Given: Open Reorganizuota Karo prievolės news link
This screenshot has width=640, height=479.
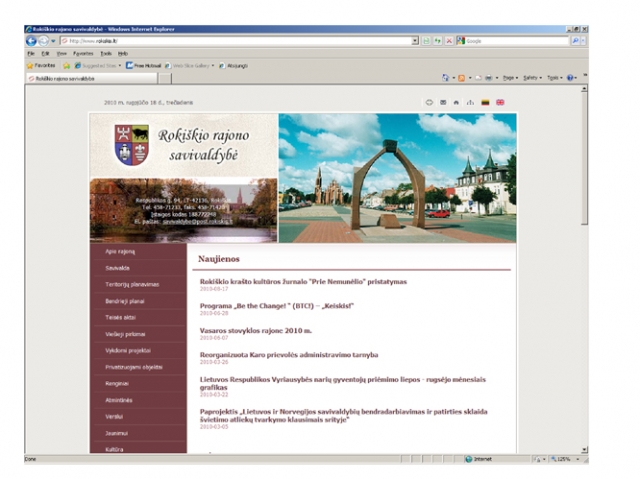Looking at the screenshot, I should coord(289,355).
